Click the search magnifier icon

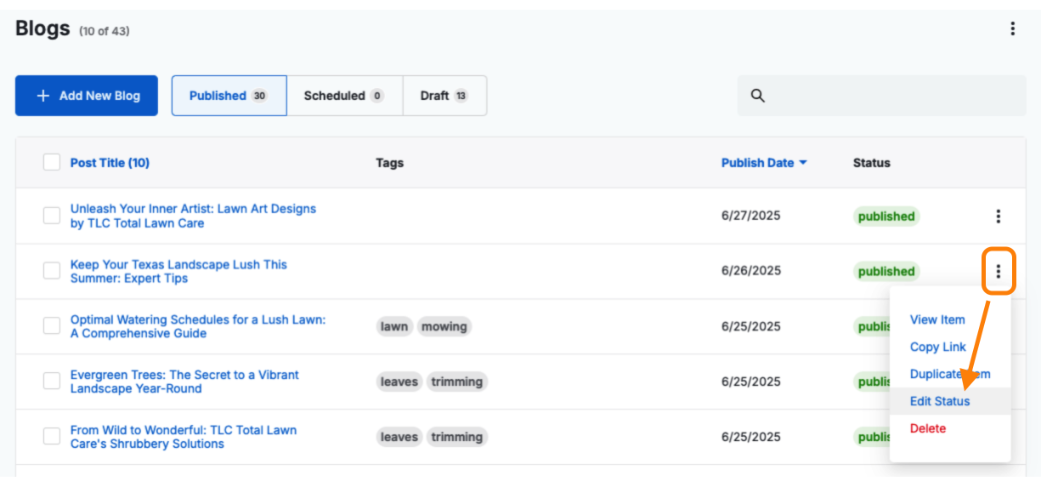tap(757, 96)
